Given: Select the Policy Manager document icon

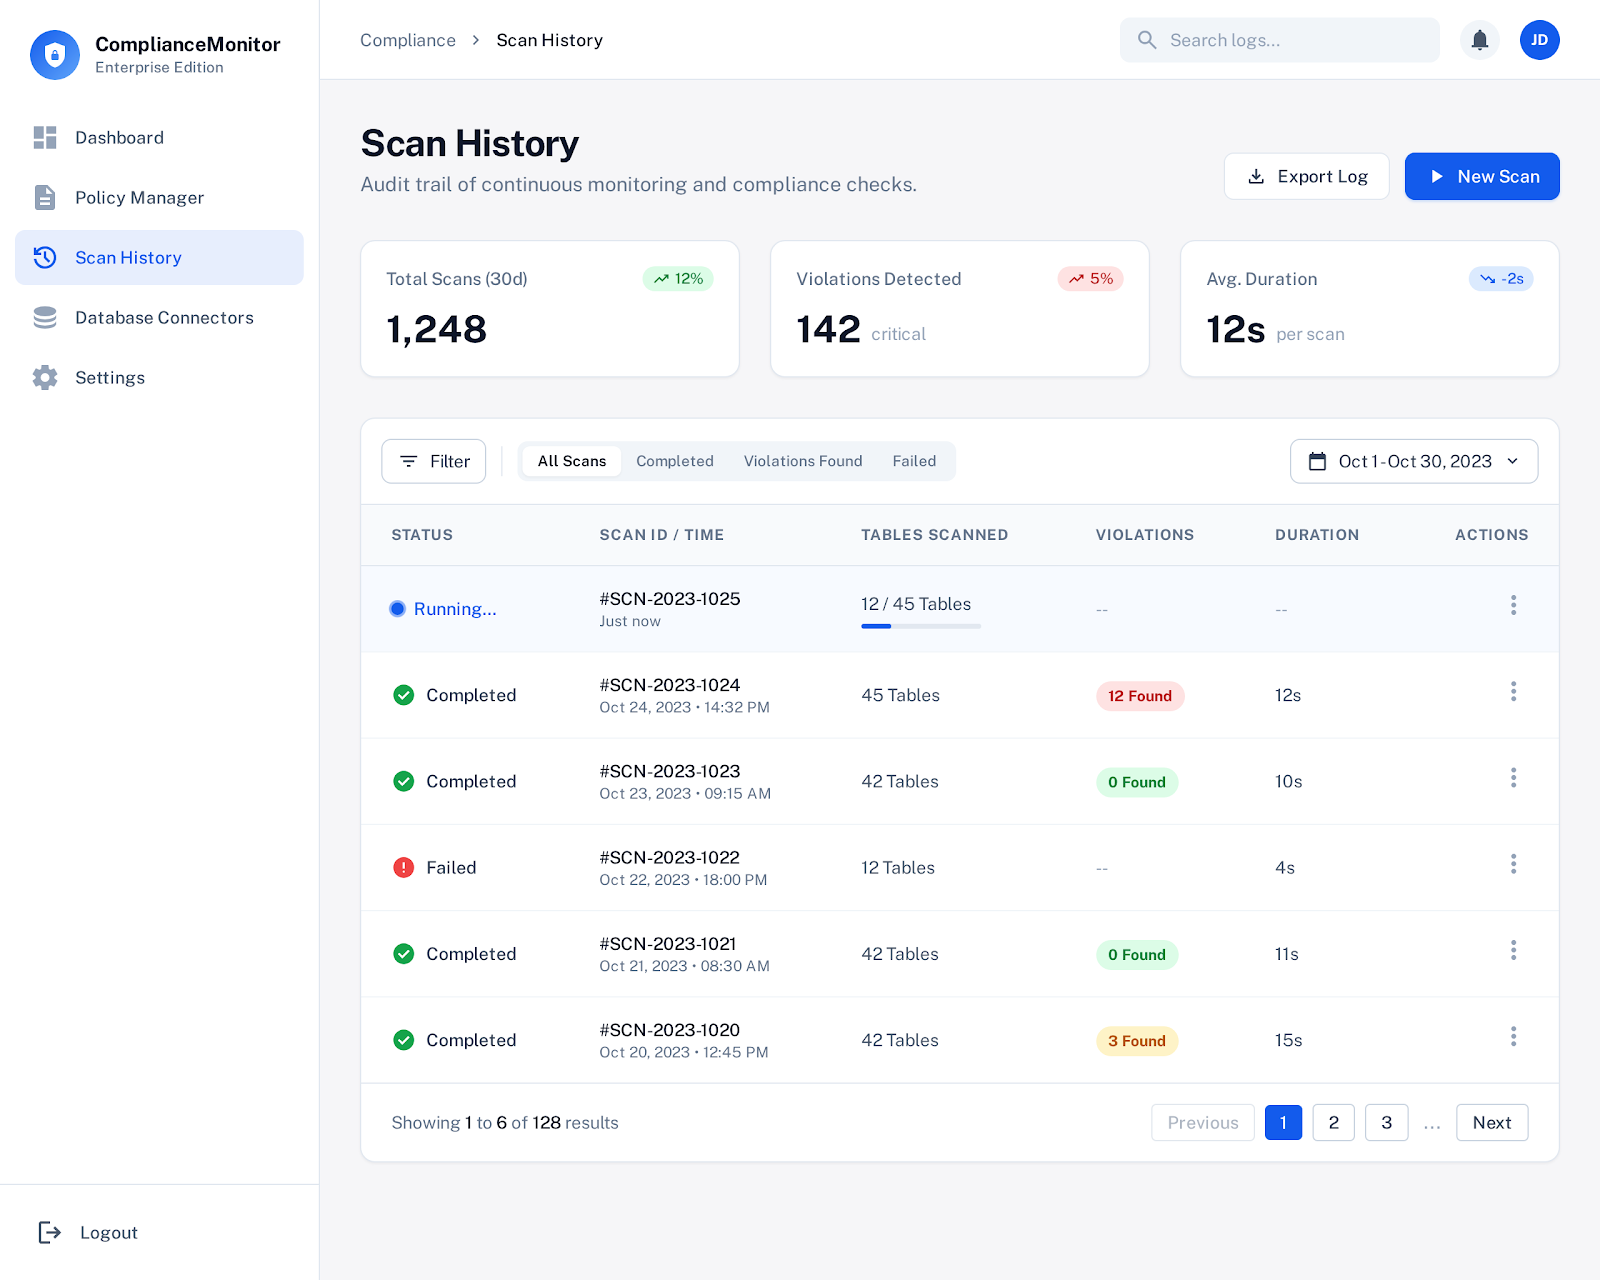Looking at the screenshot, I should (x=44, y=197).
